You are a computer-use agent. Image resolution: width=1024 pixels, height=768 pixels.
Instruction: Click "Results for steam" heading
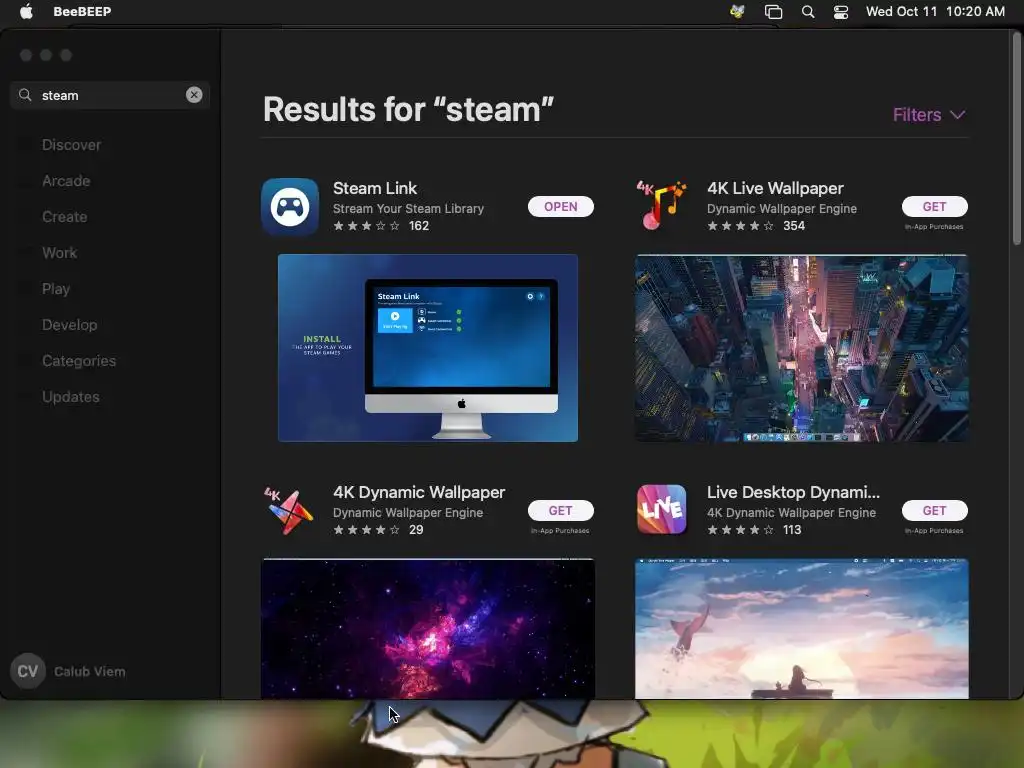coord(408,110)
